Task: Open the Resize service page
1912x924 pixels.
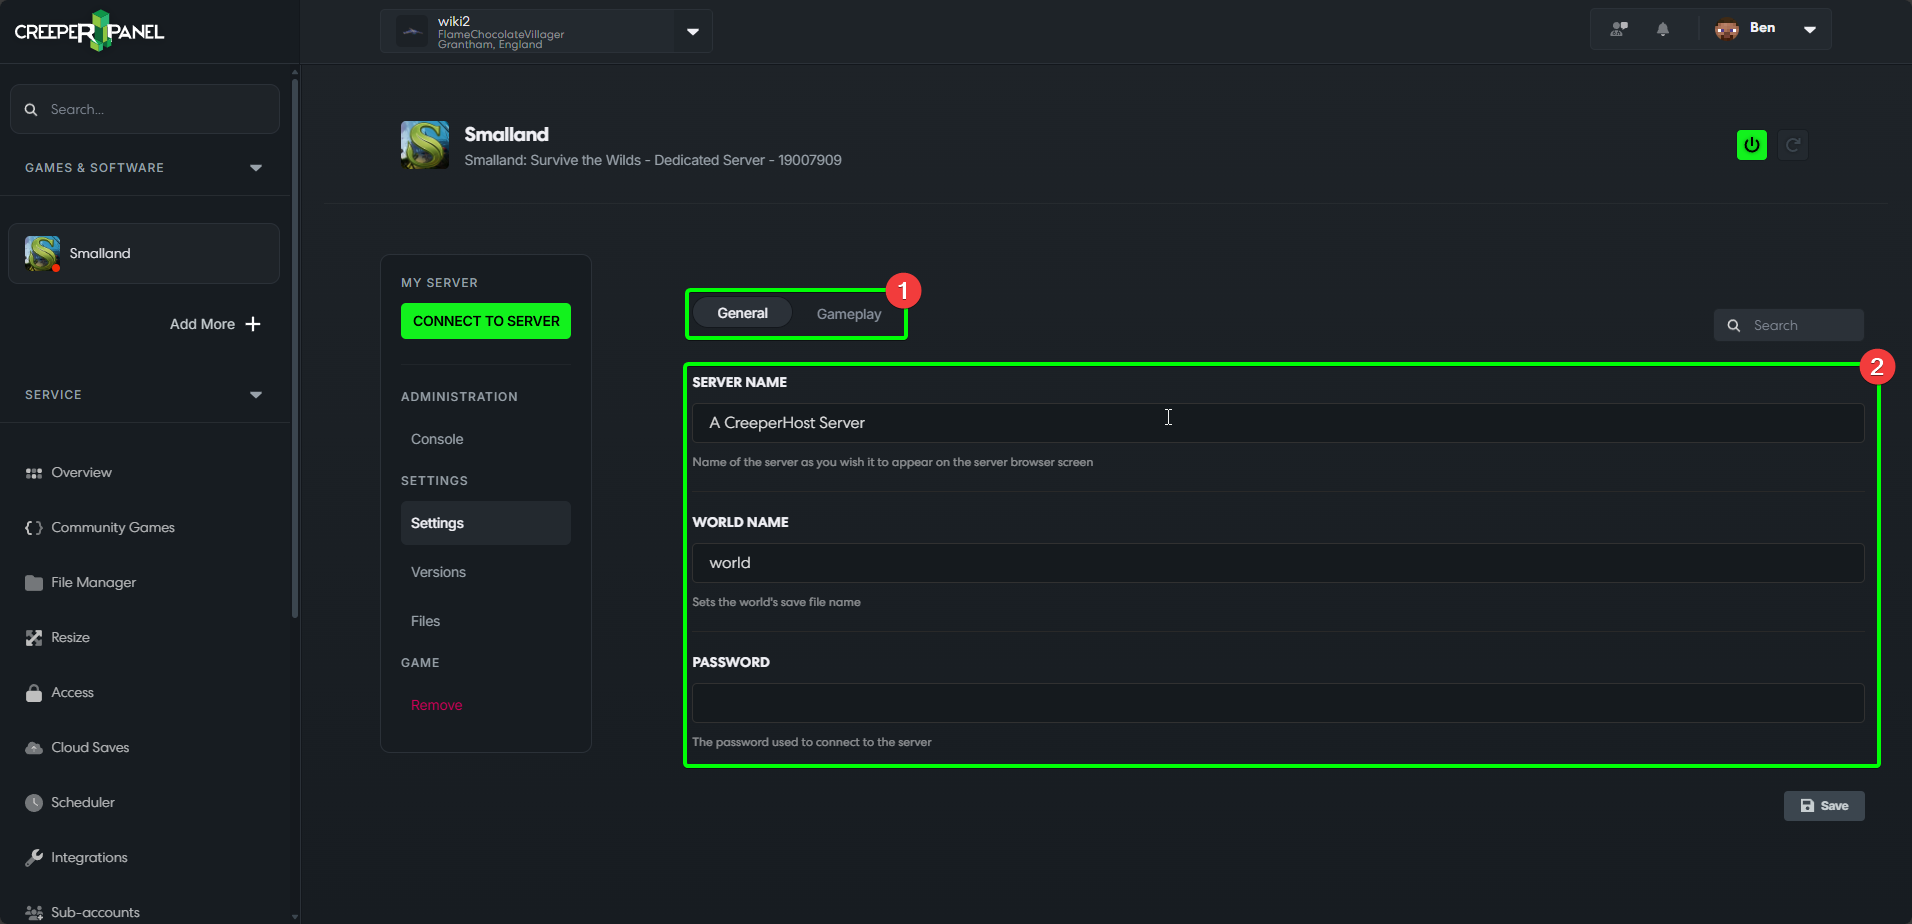Action: click(x=70, y=638)
